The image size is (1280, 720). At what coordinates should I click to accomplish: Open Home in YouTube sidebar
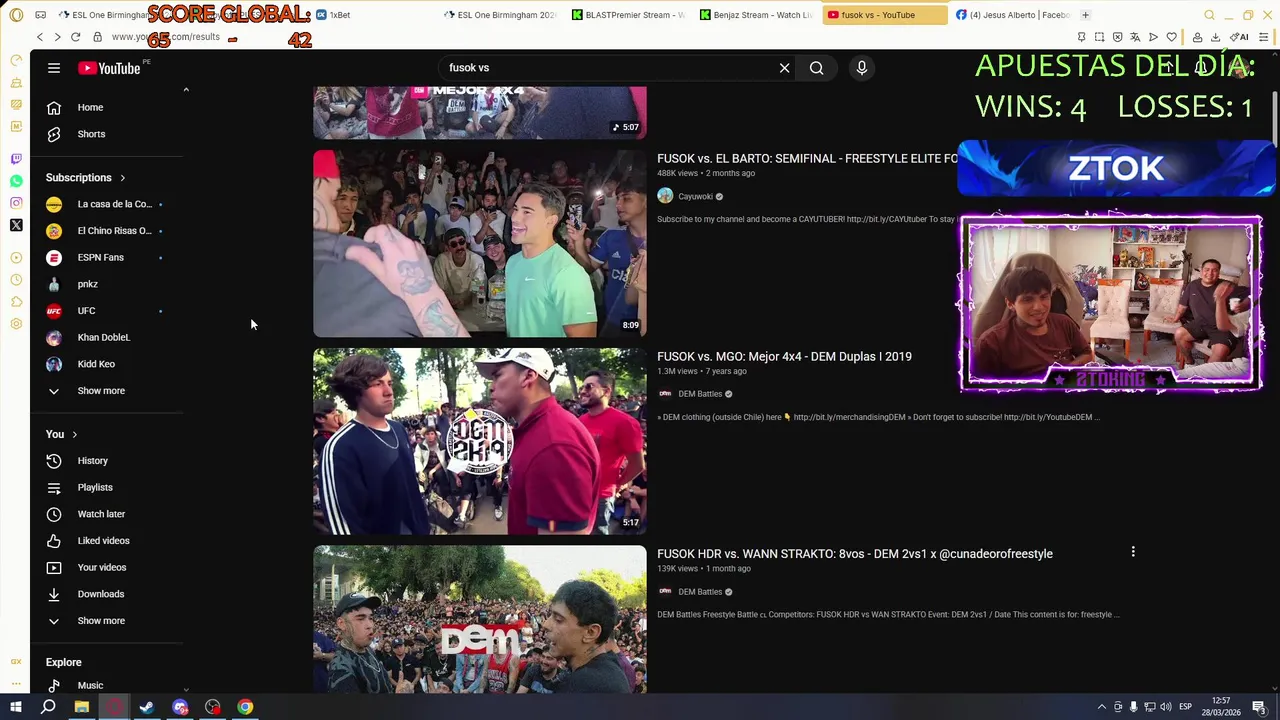pos(90,107)
